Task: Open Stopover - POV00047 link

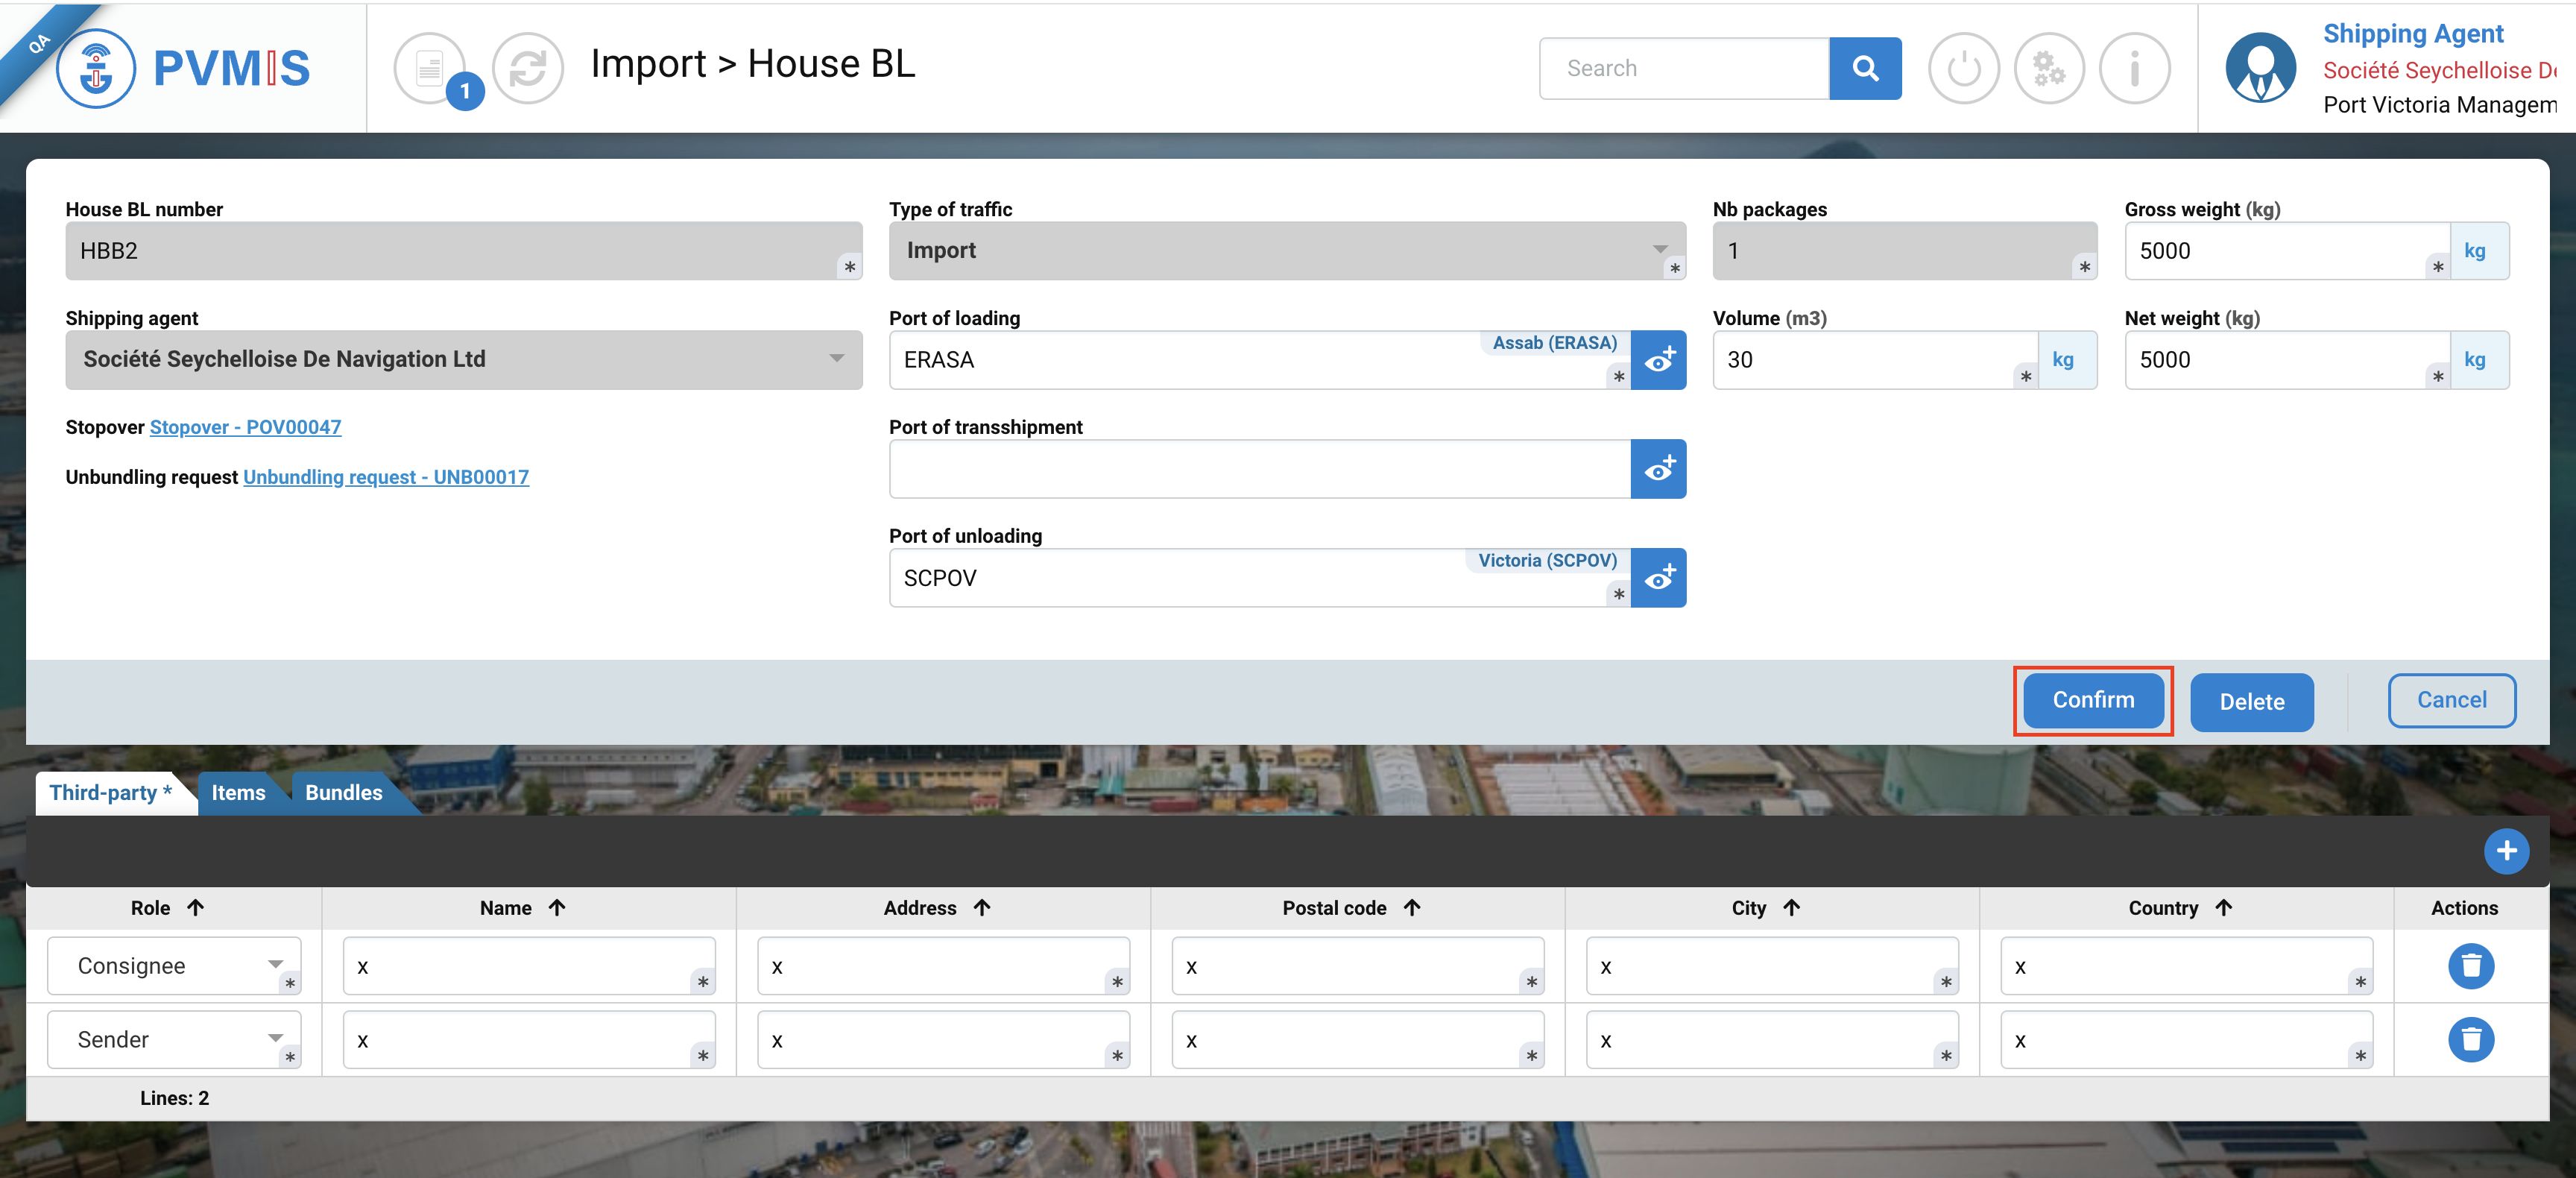Action: pyautogui.click(x=245, y=427)
